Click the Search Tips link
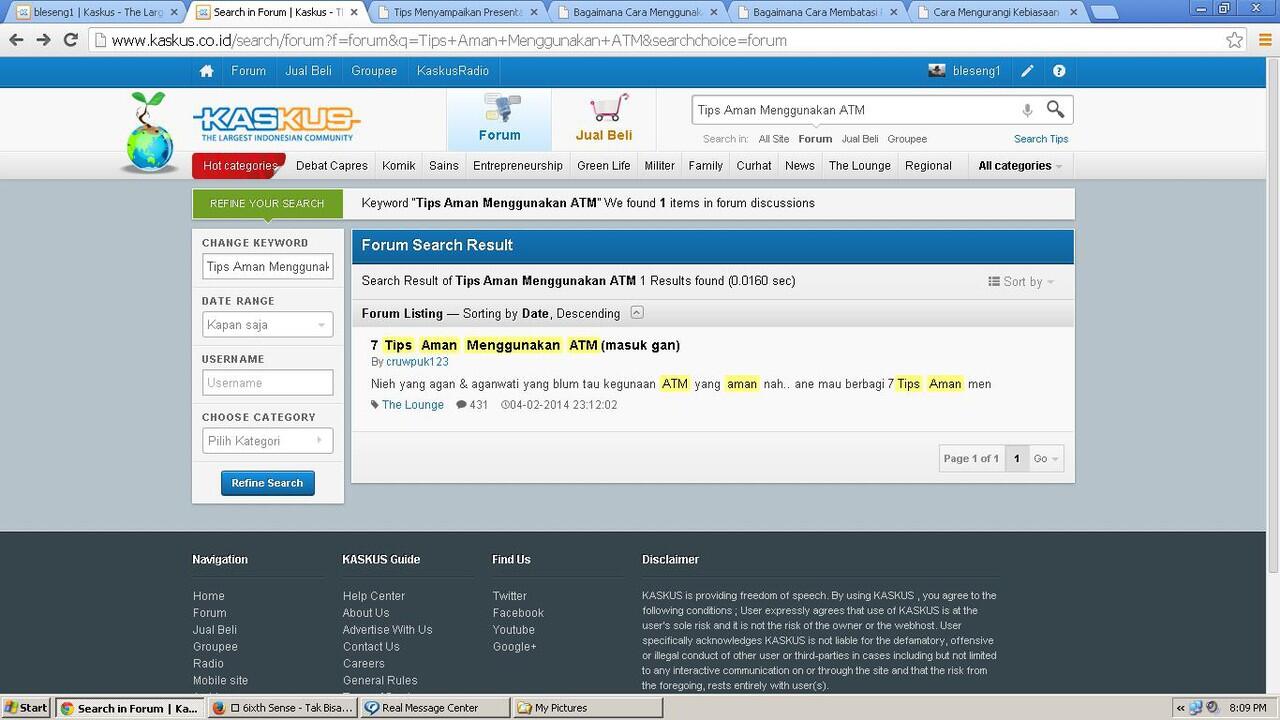Screen dimensions: 1280x720 click(1041, 139)
